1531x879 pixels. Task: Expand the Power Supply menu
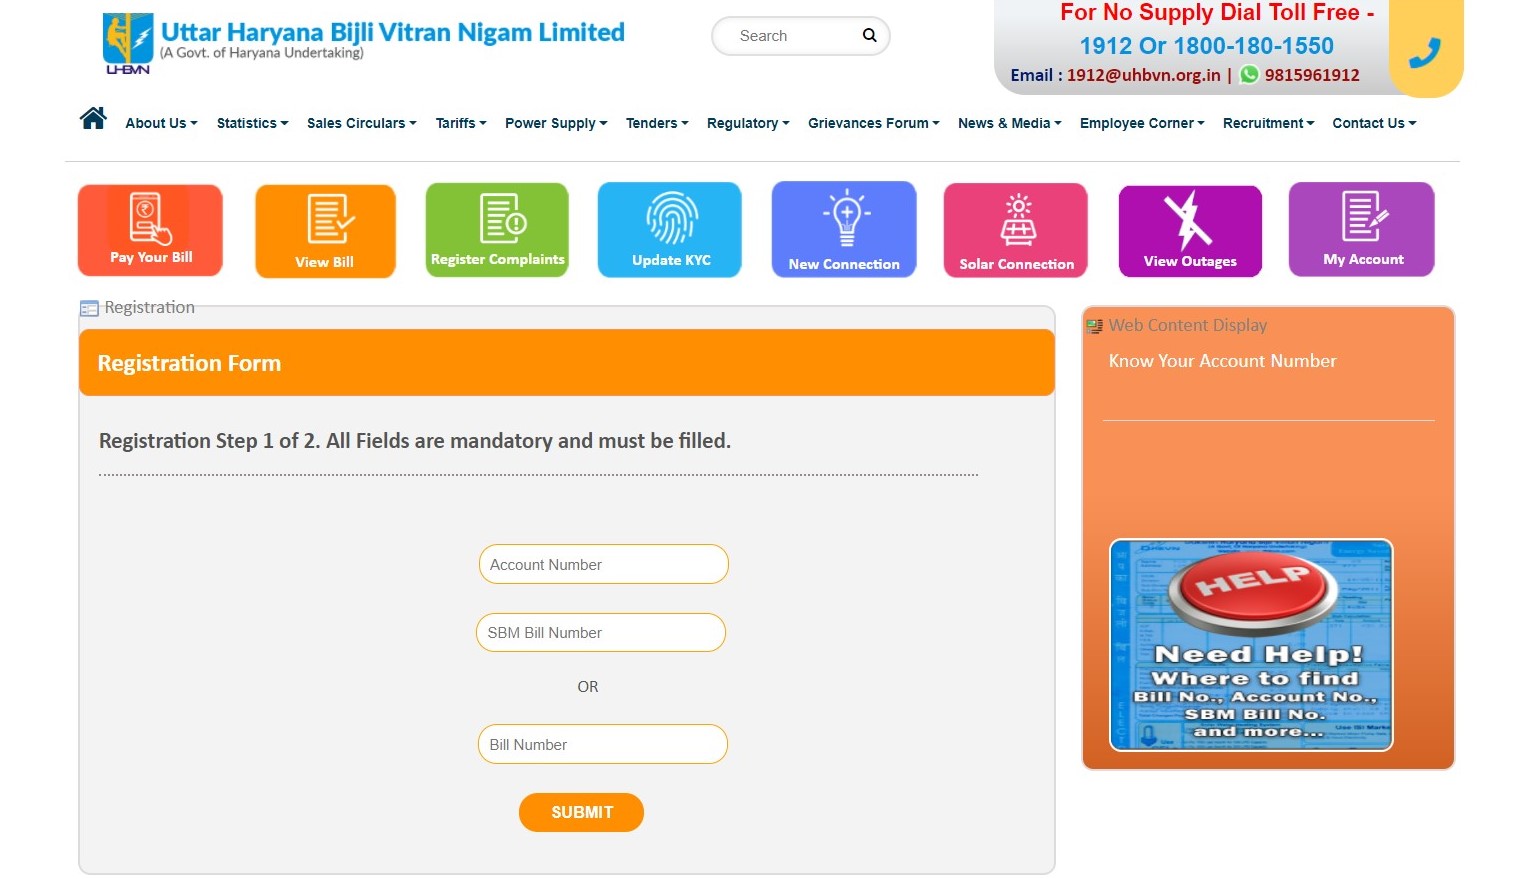556,123
